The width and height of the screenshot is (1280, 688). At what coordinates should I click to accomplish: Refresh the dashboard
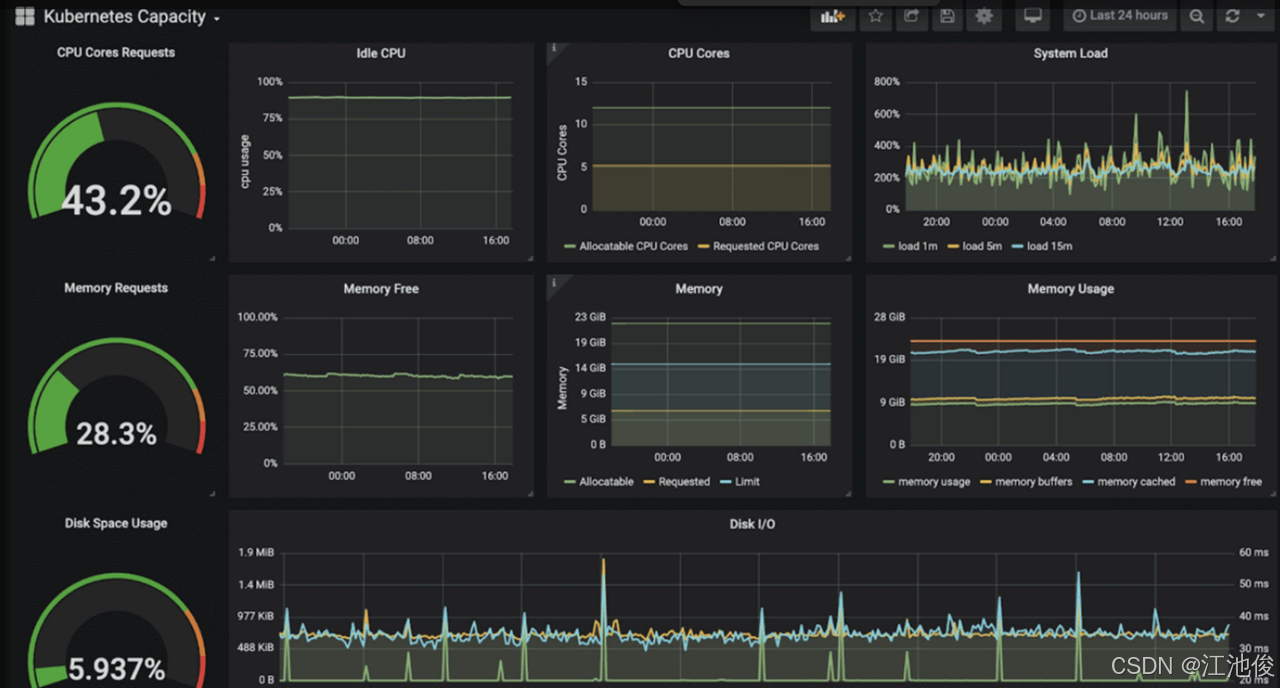point(1232,16)
